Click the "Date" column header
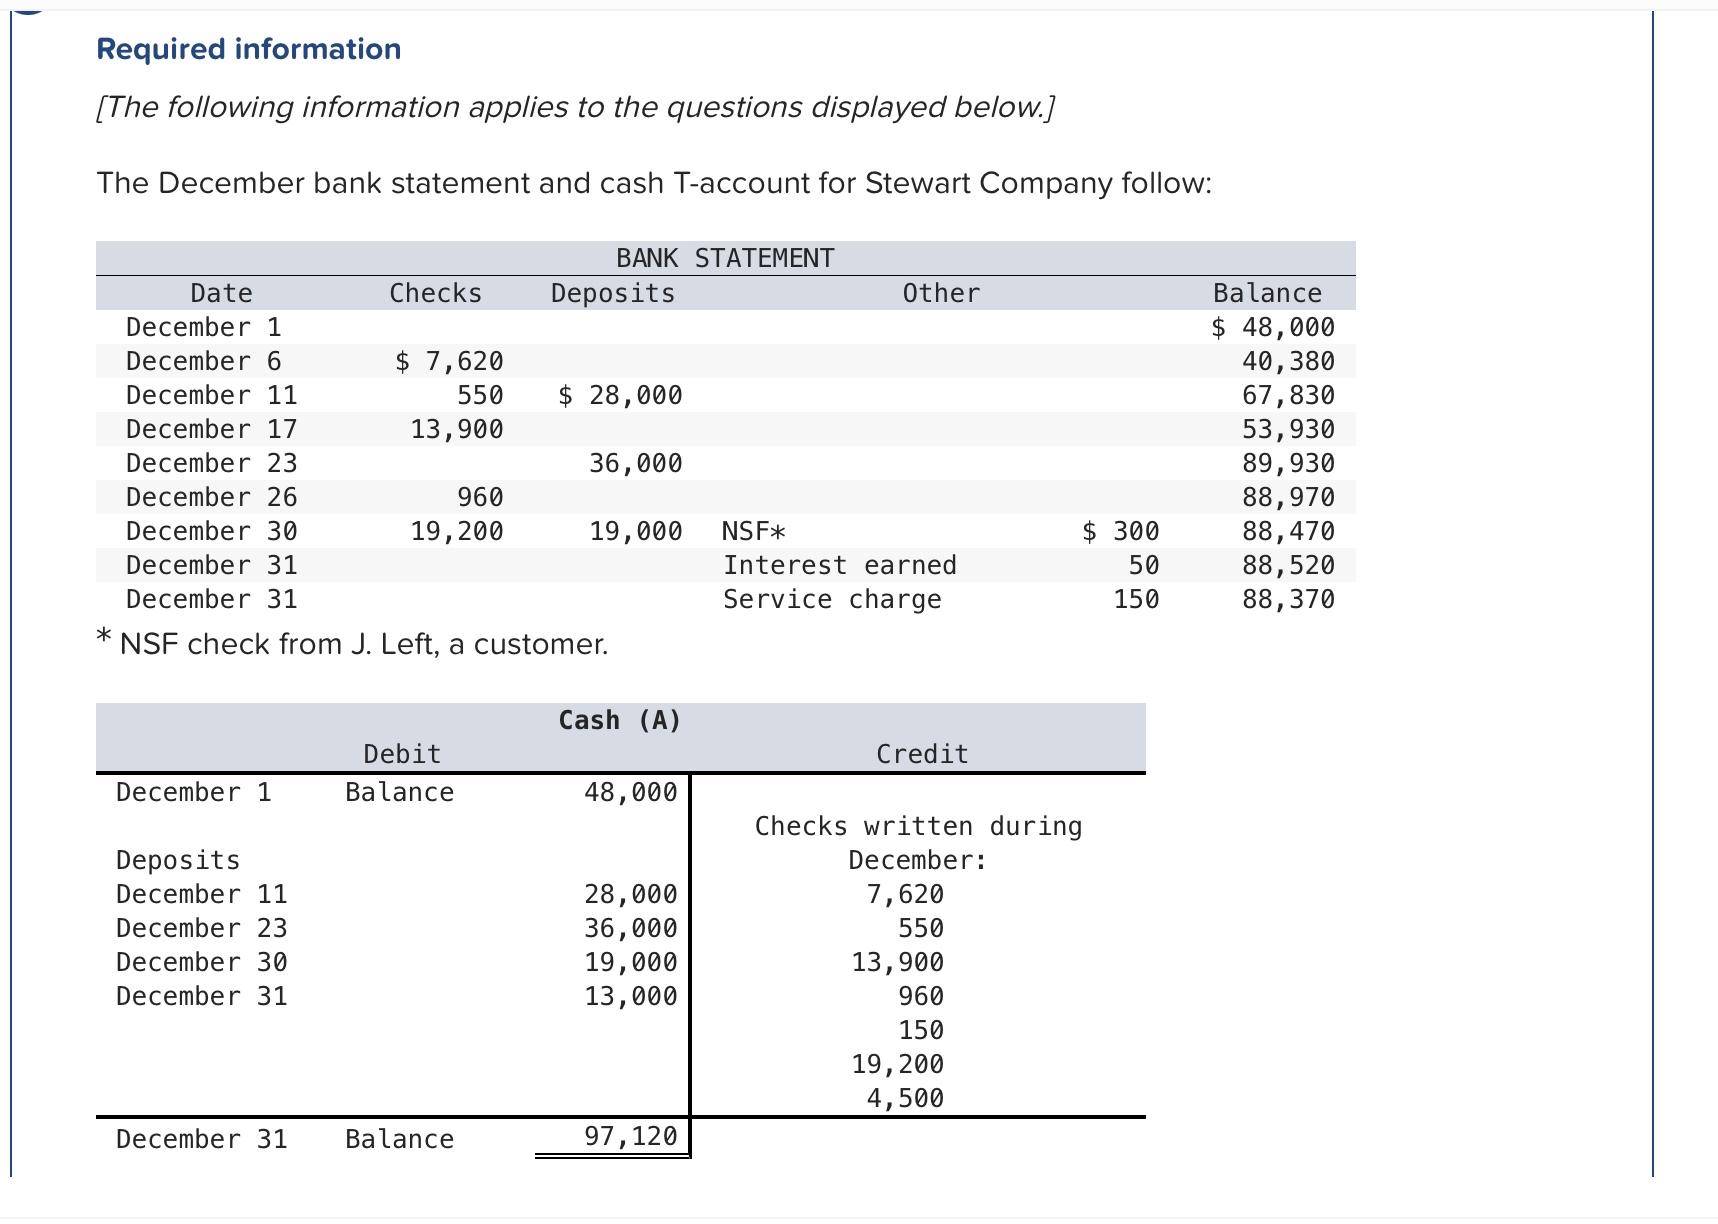 coord(221,293)
